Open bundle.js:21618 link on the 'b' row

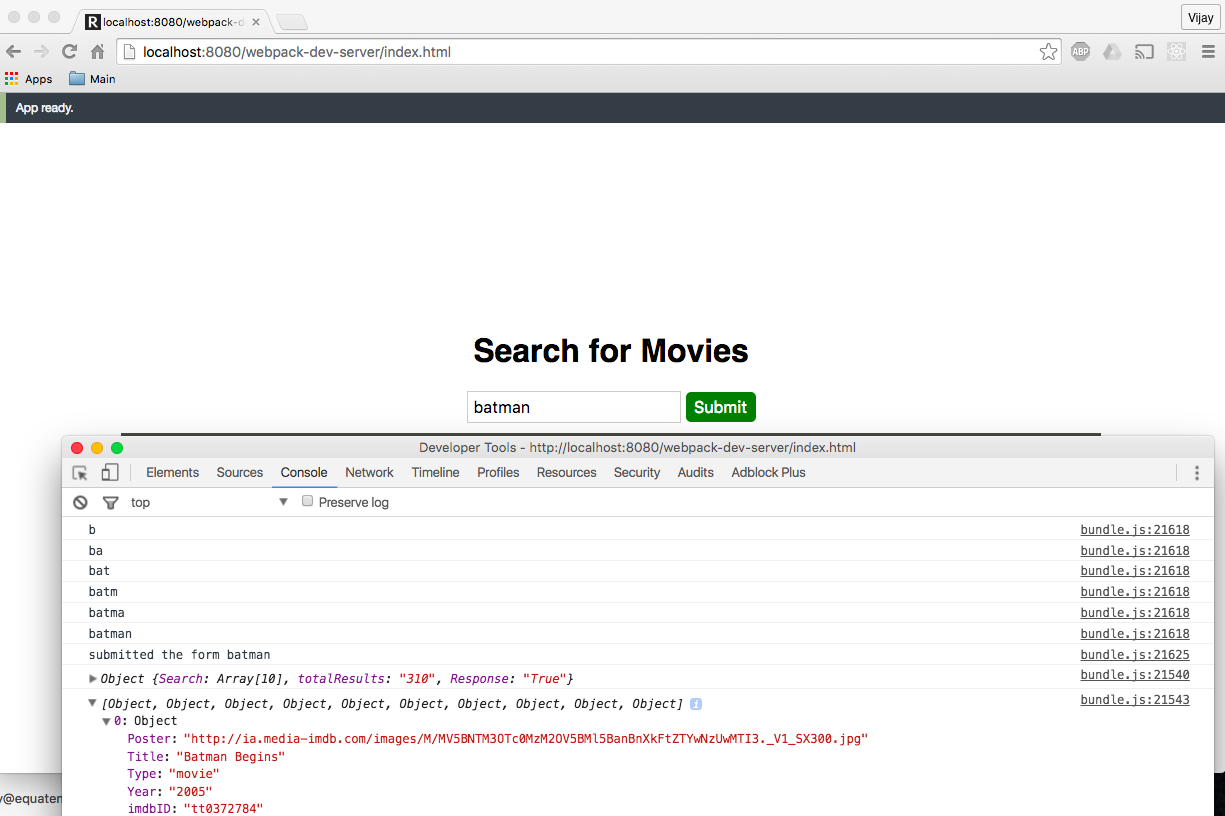1135,530
